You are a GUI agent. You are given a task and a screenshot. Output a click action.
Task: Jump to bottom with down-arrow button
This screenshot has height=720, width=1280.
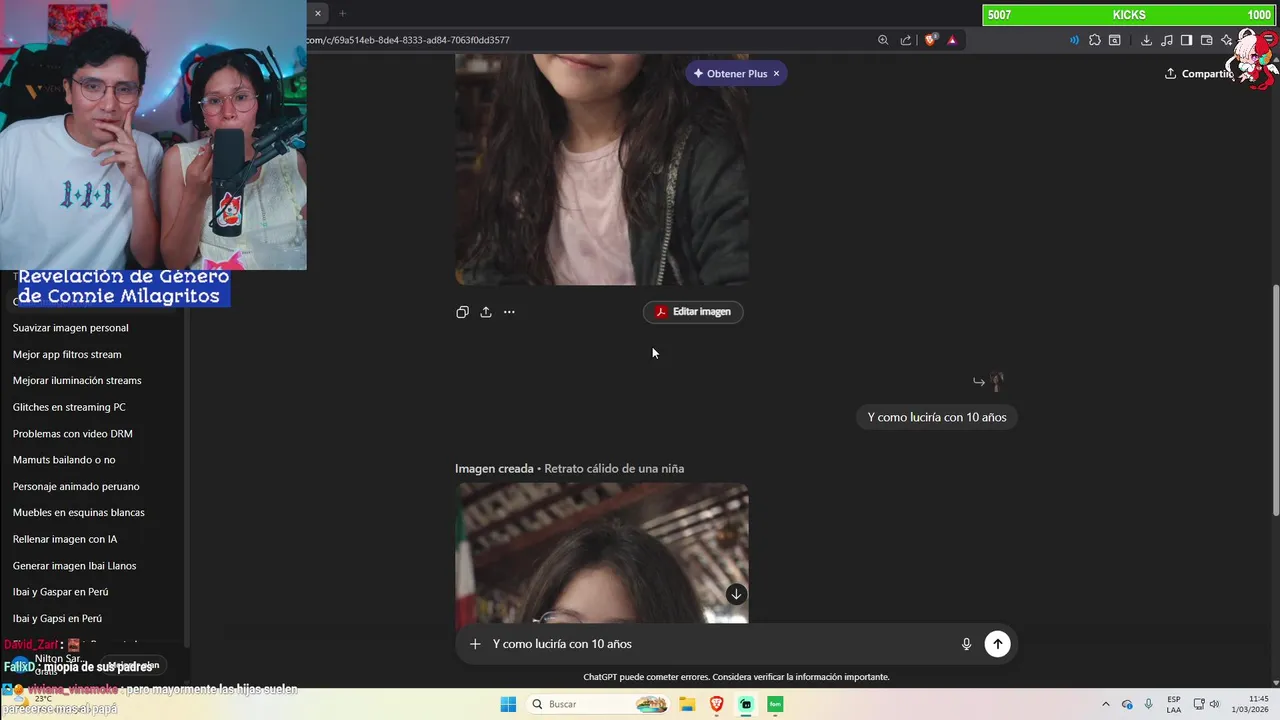tap(736, 594)
